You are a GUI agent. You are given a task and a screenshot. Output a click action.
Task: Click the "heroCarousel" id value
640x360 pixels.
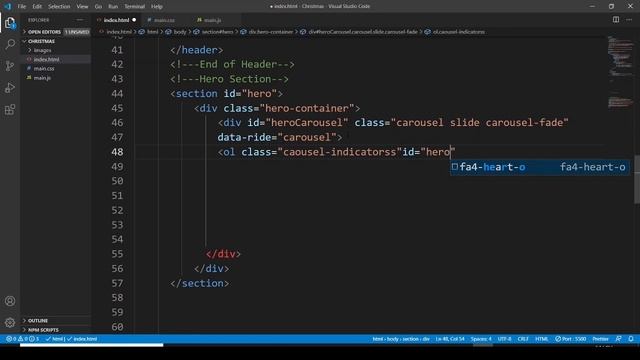307,123
